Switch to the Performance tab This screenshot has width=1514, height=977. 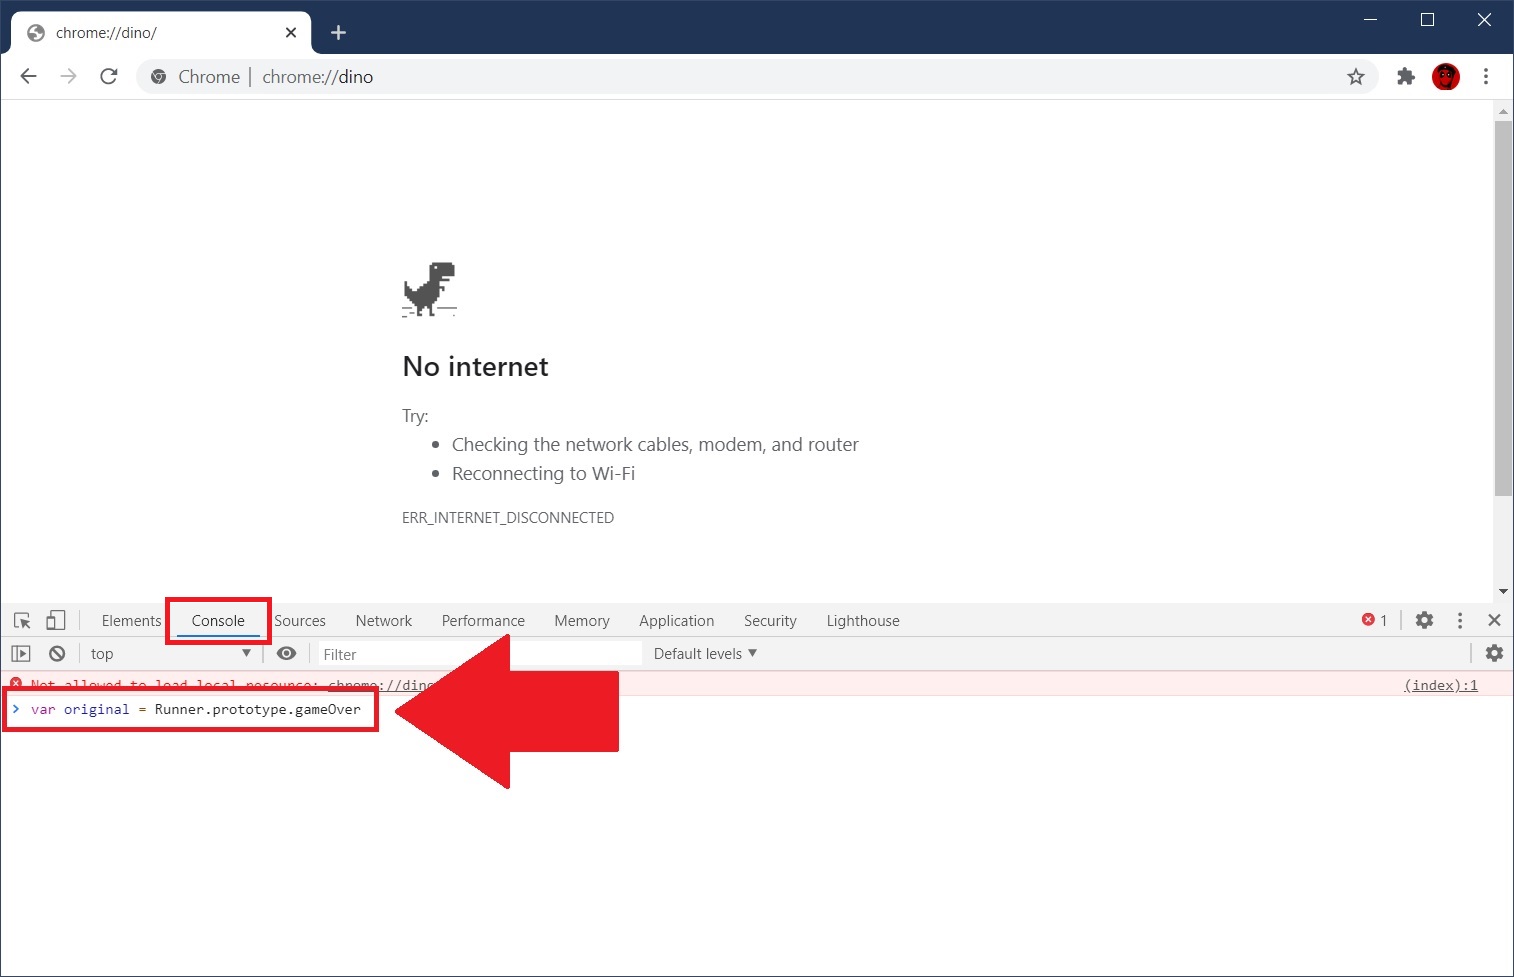point(483,621)
